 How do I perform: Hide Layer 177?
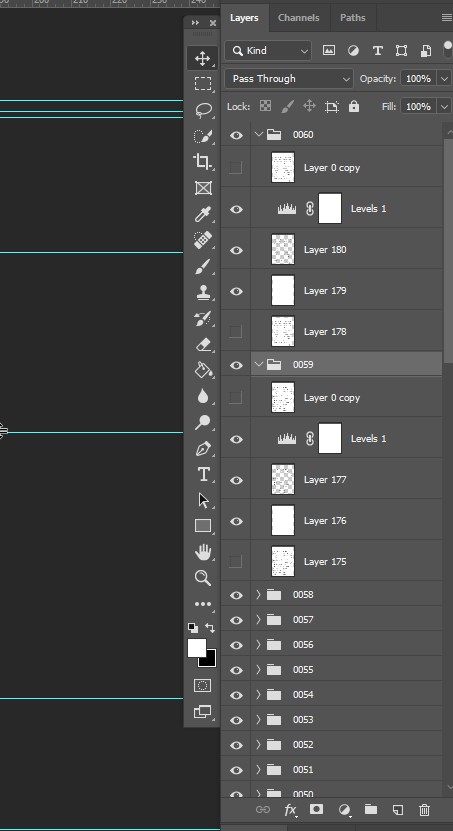coord(236,480)
